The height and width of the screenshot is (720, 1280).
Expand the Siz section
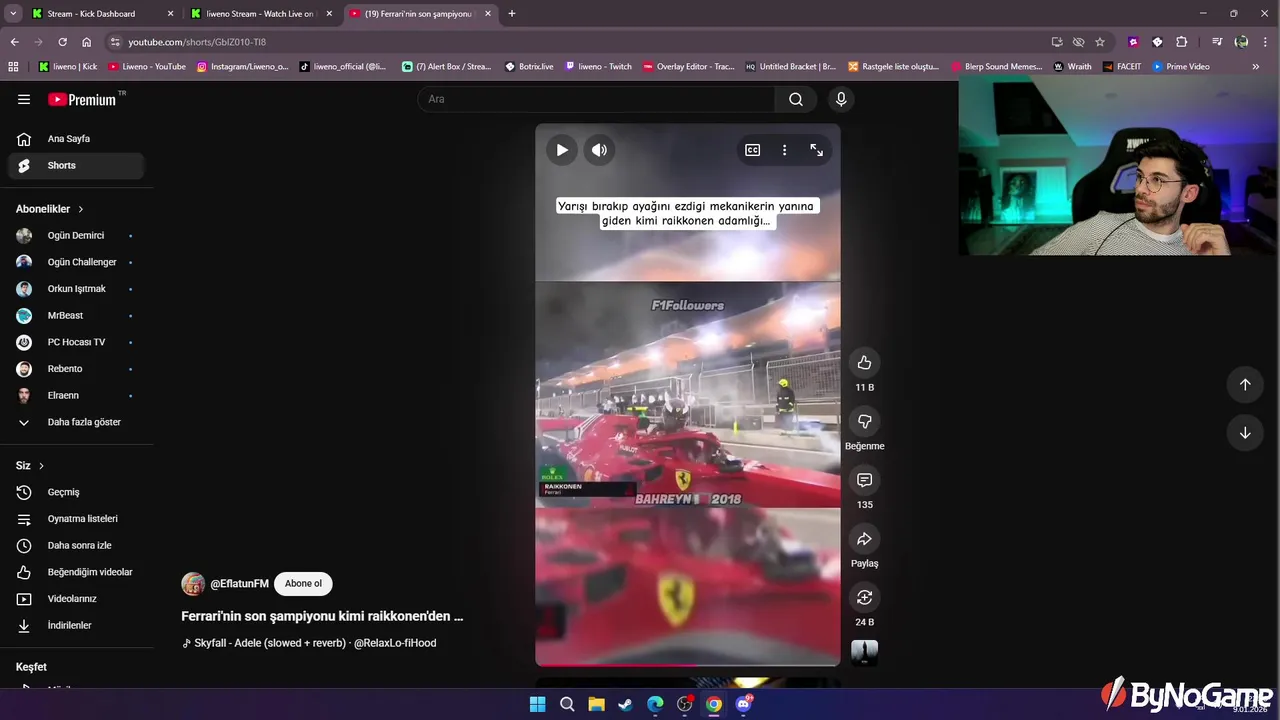30,466
